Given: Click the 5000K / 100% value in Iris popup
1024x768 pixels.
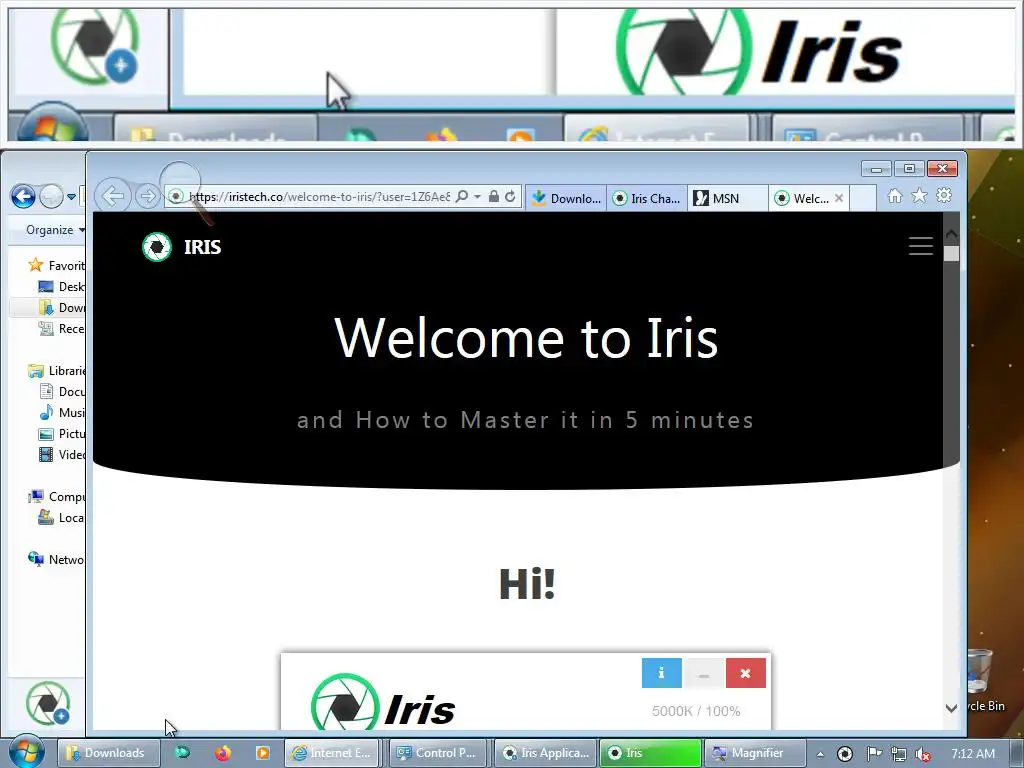Looking at the screenshot, I should (696, 711).
